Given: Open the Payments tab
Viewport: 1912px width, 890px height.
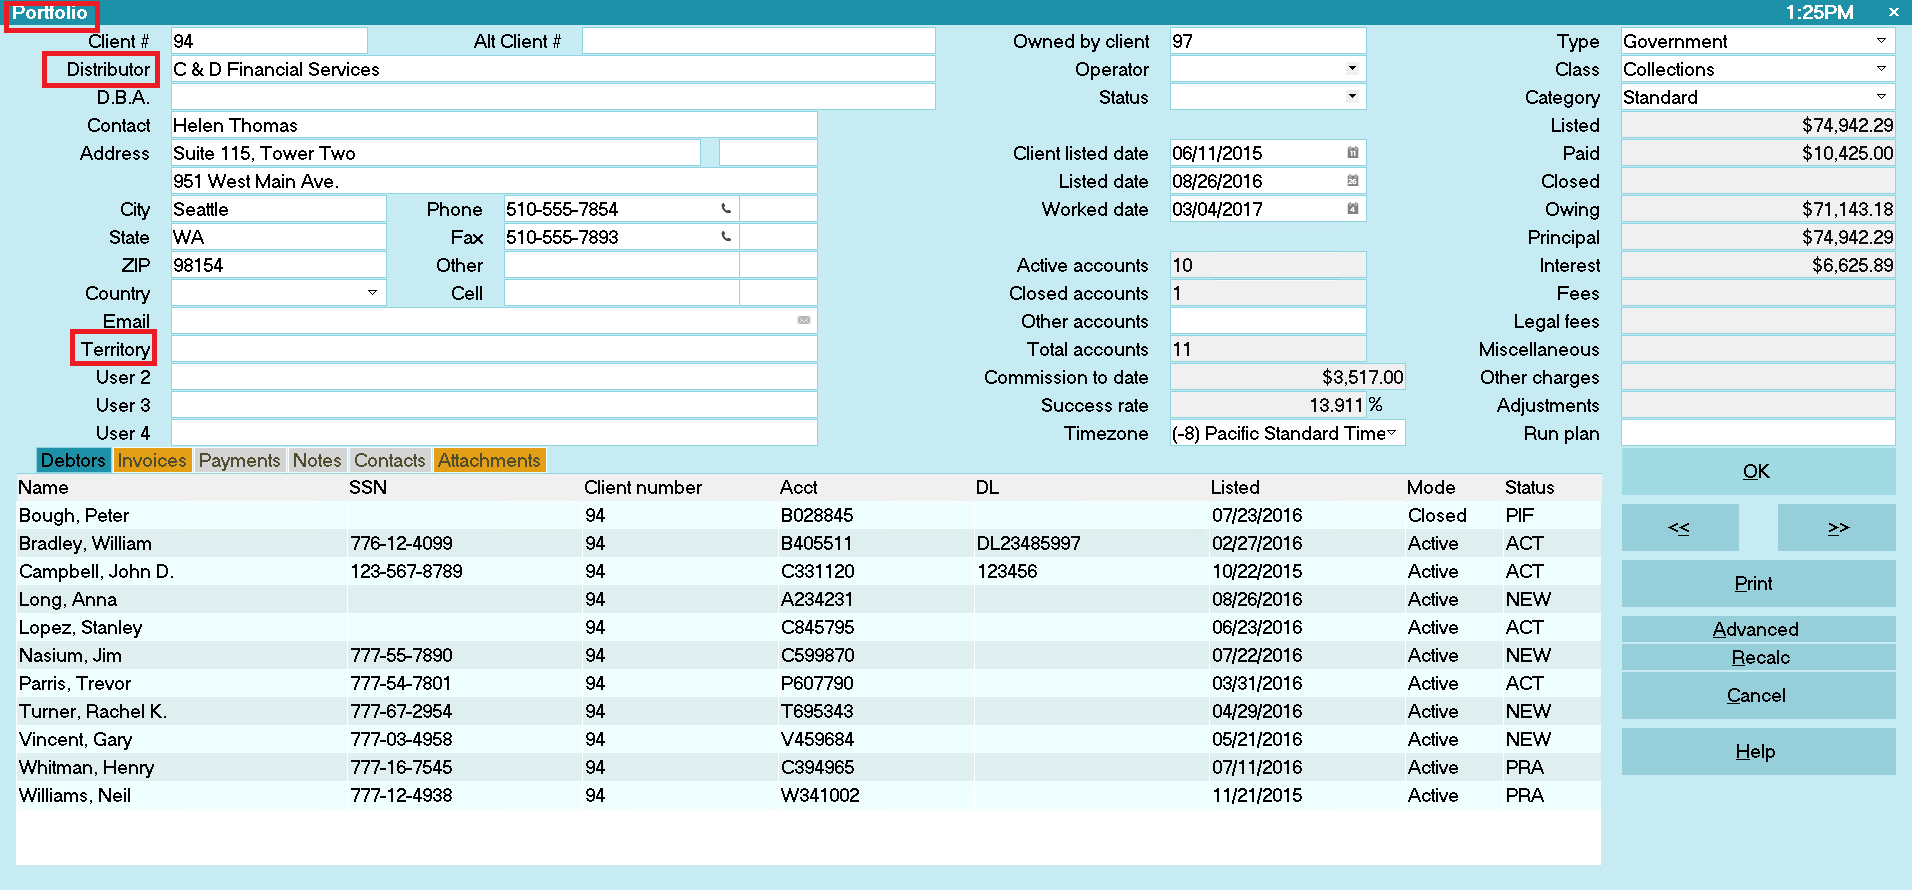Looking at the screenshot, I should (x=239, y=460).
